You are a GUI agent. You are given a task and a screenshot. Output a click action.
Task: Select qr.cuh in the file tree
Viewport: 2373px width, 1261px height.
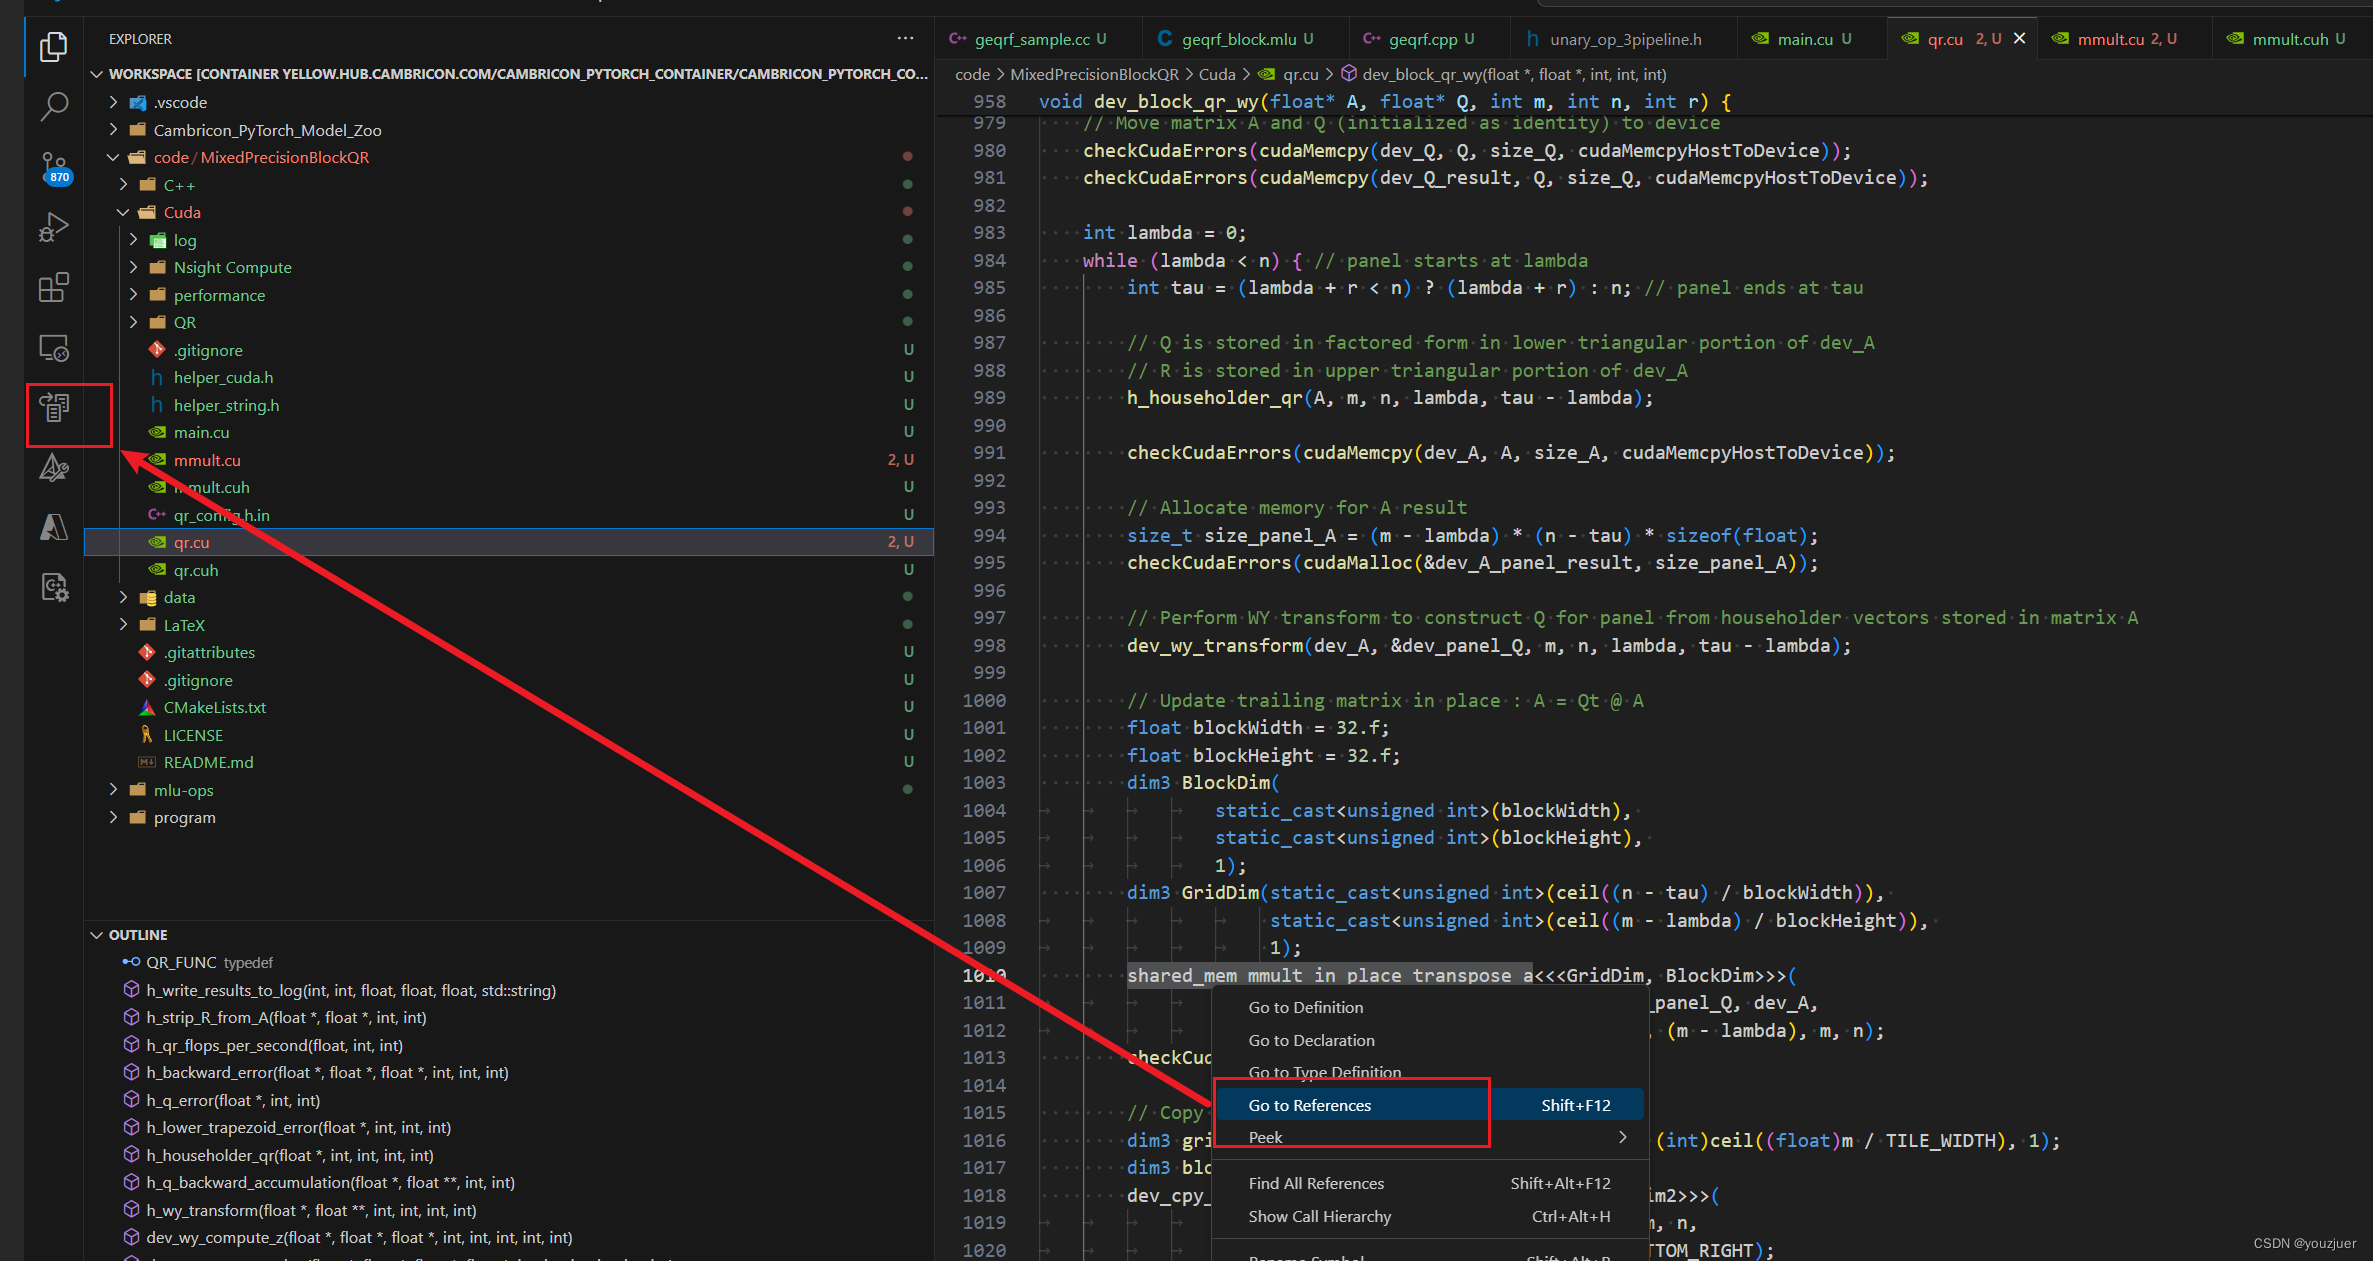197,570
